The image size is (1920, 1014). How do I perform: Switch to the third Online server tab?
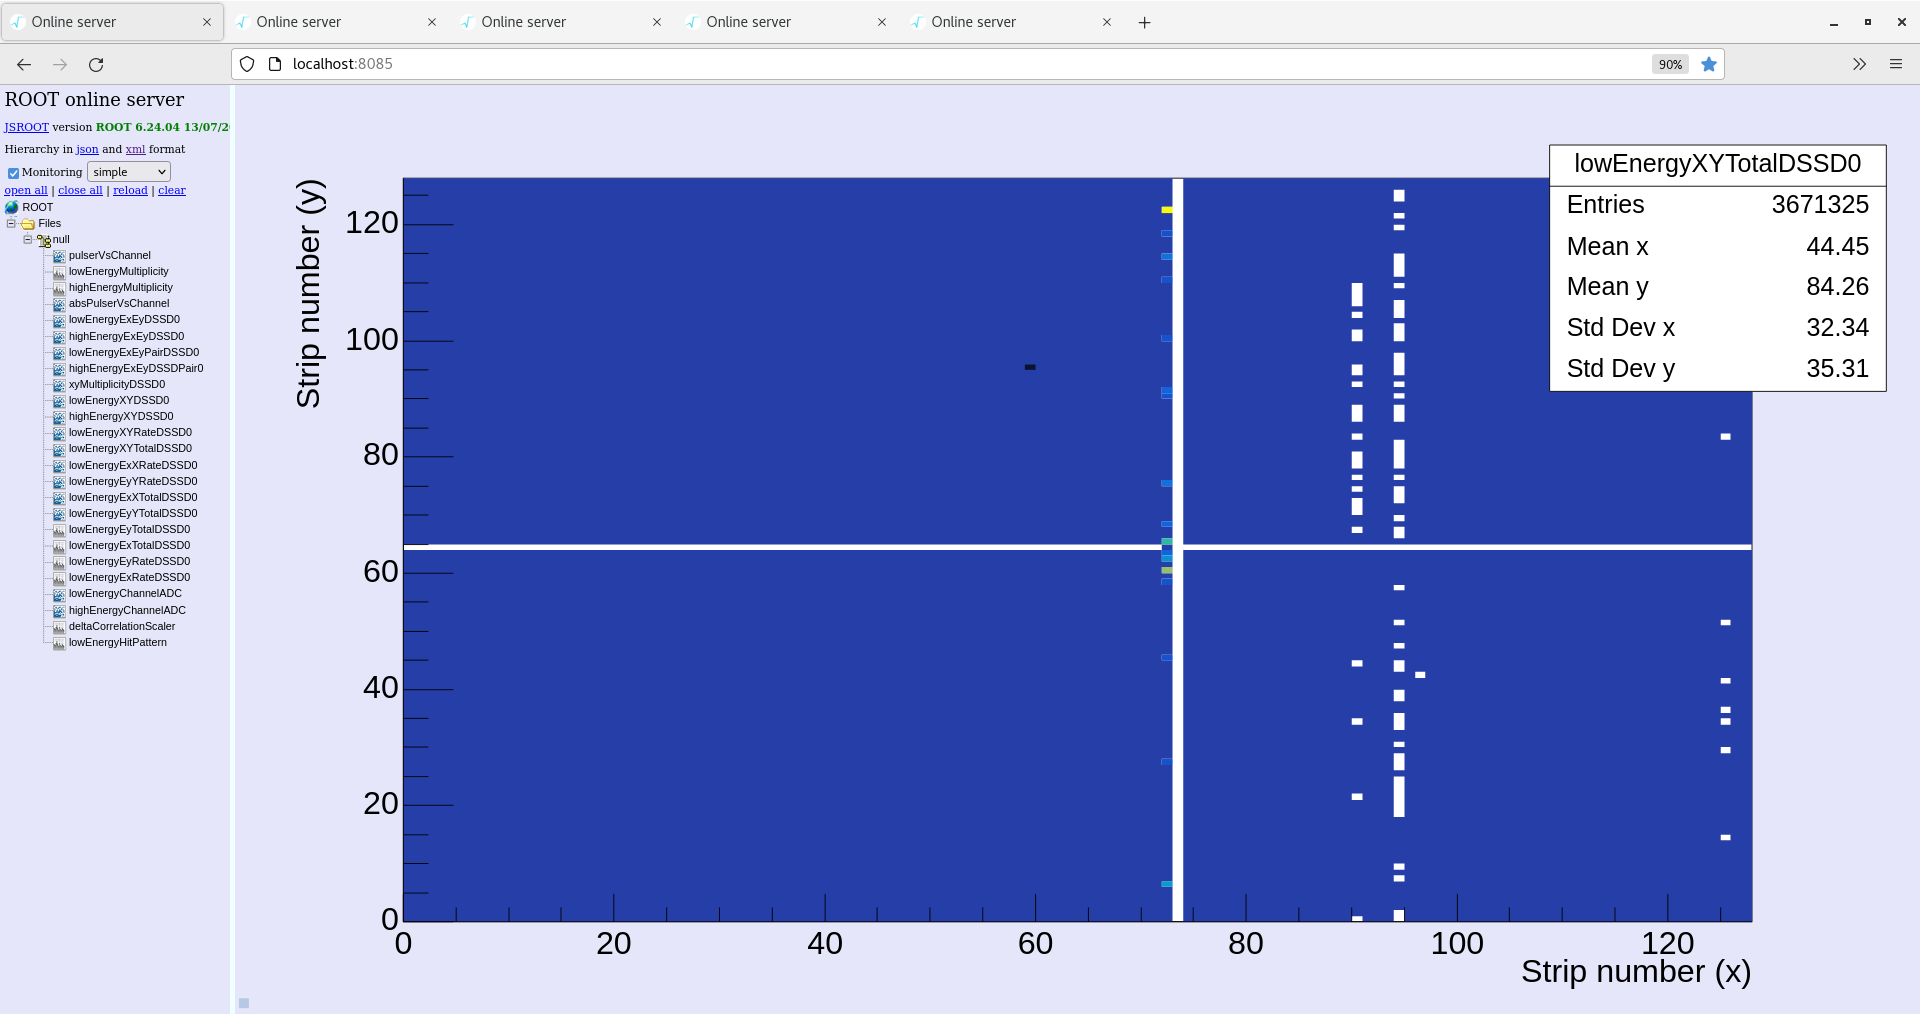pos(562,22)
